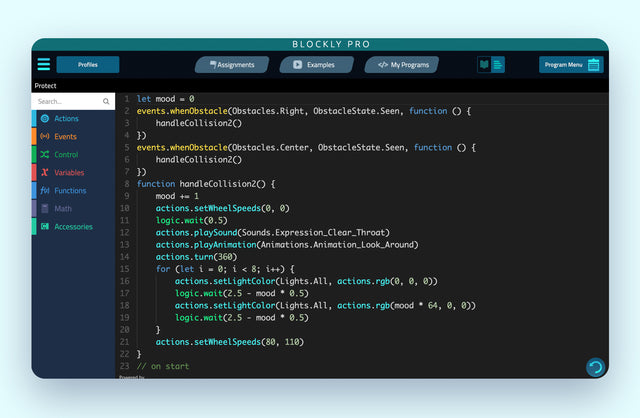This screenshot has height=418, width=640.
Task: Switch to text code view toggle
Action: [498, 65]
